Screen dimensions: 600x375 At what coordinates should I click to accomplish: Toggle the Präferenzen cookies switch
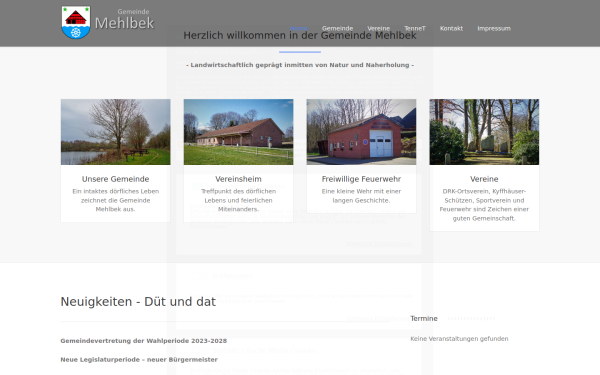coord(199,276)
